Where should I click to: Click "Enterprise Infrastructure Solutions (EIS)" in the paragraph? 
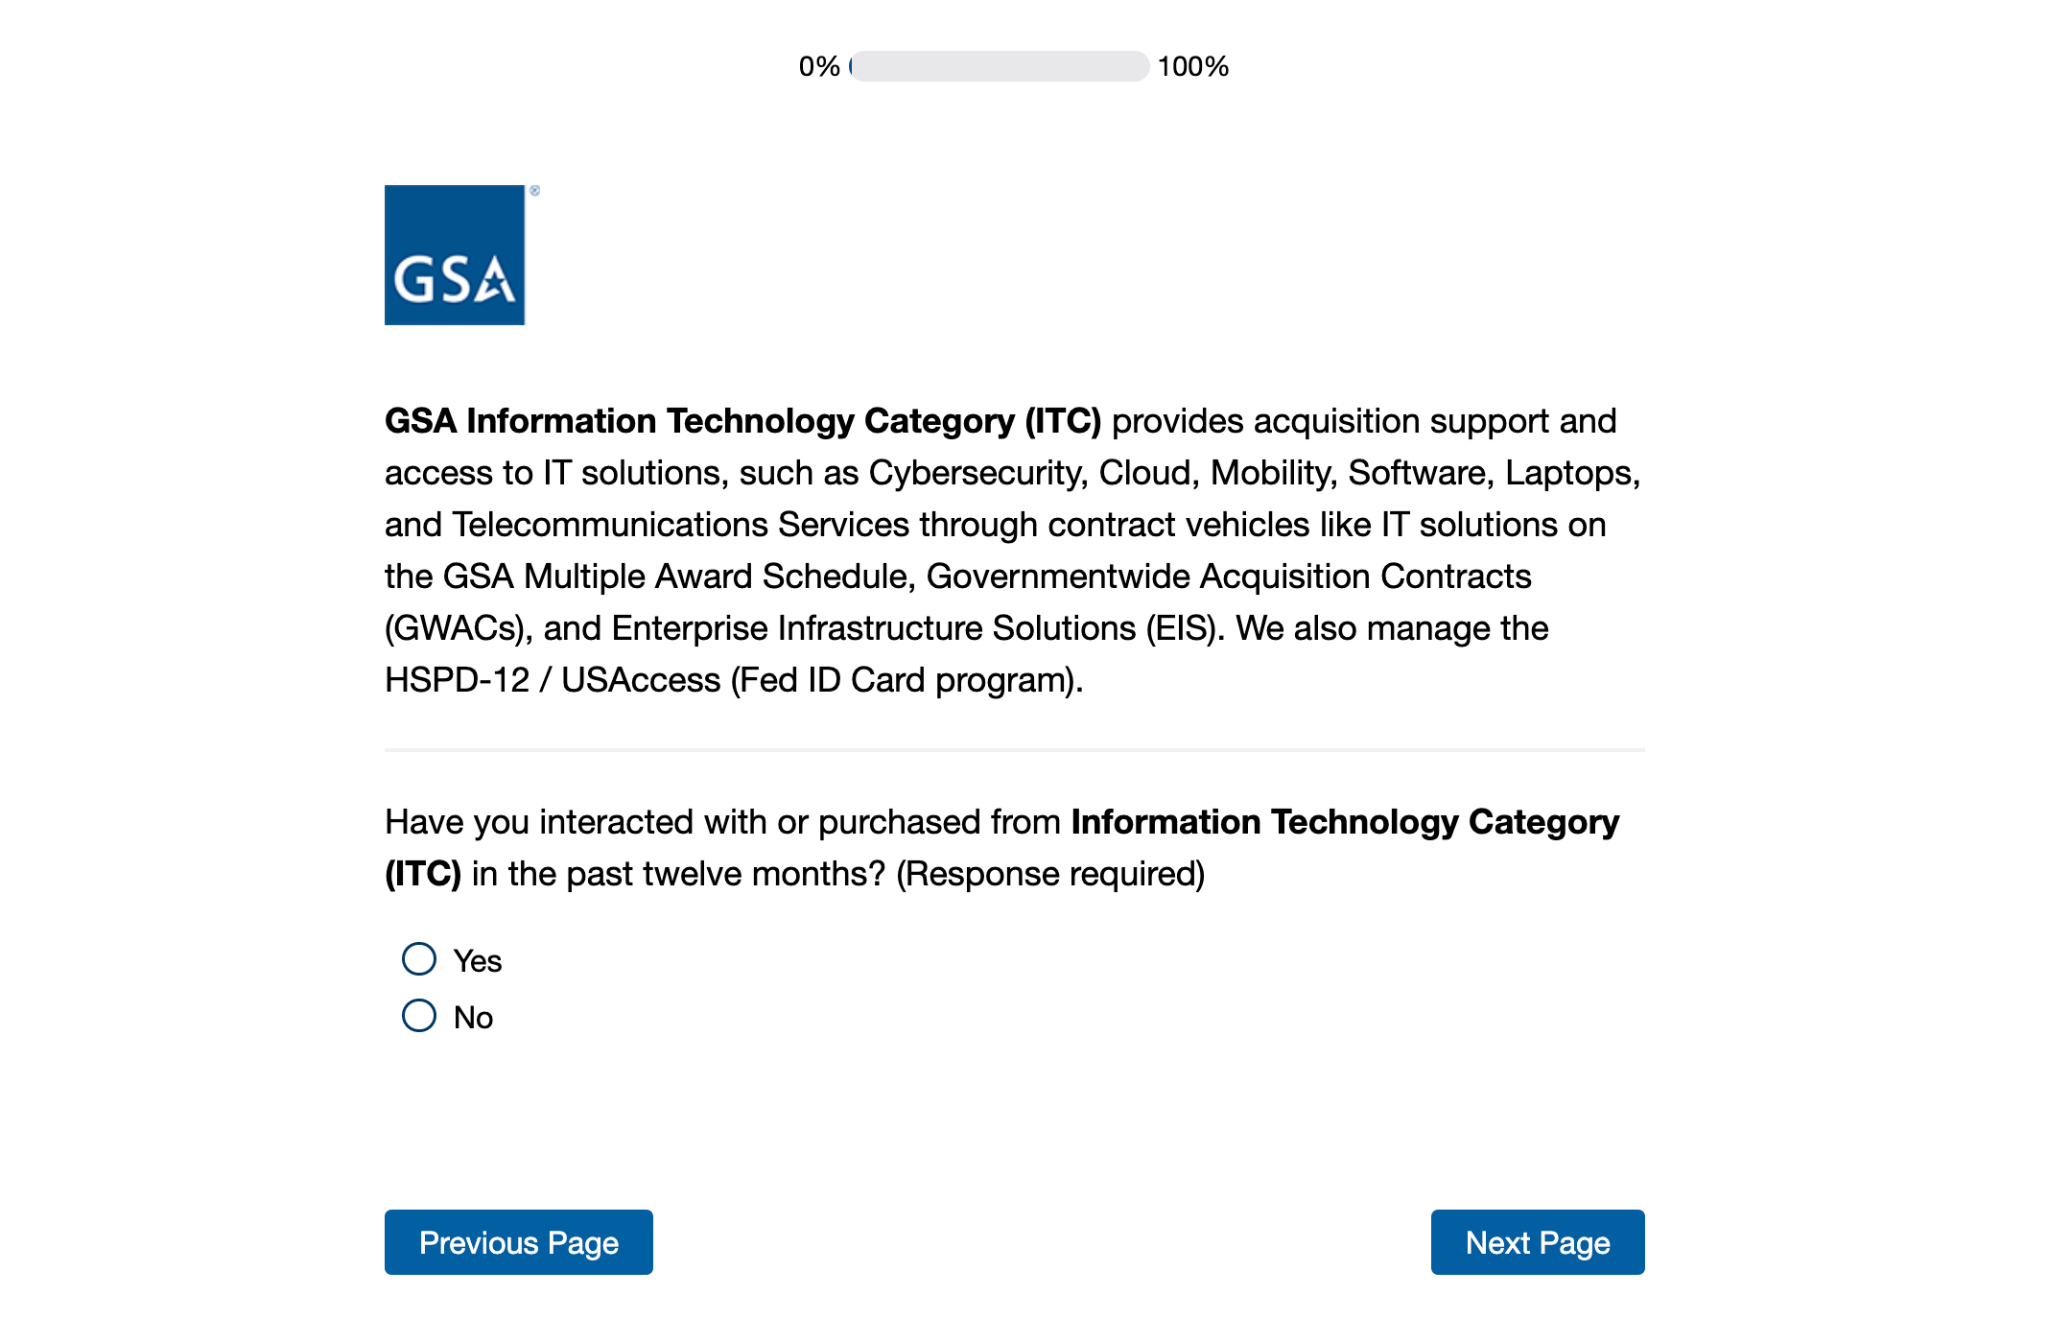916,628
